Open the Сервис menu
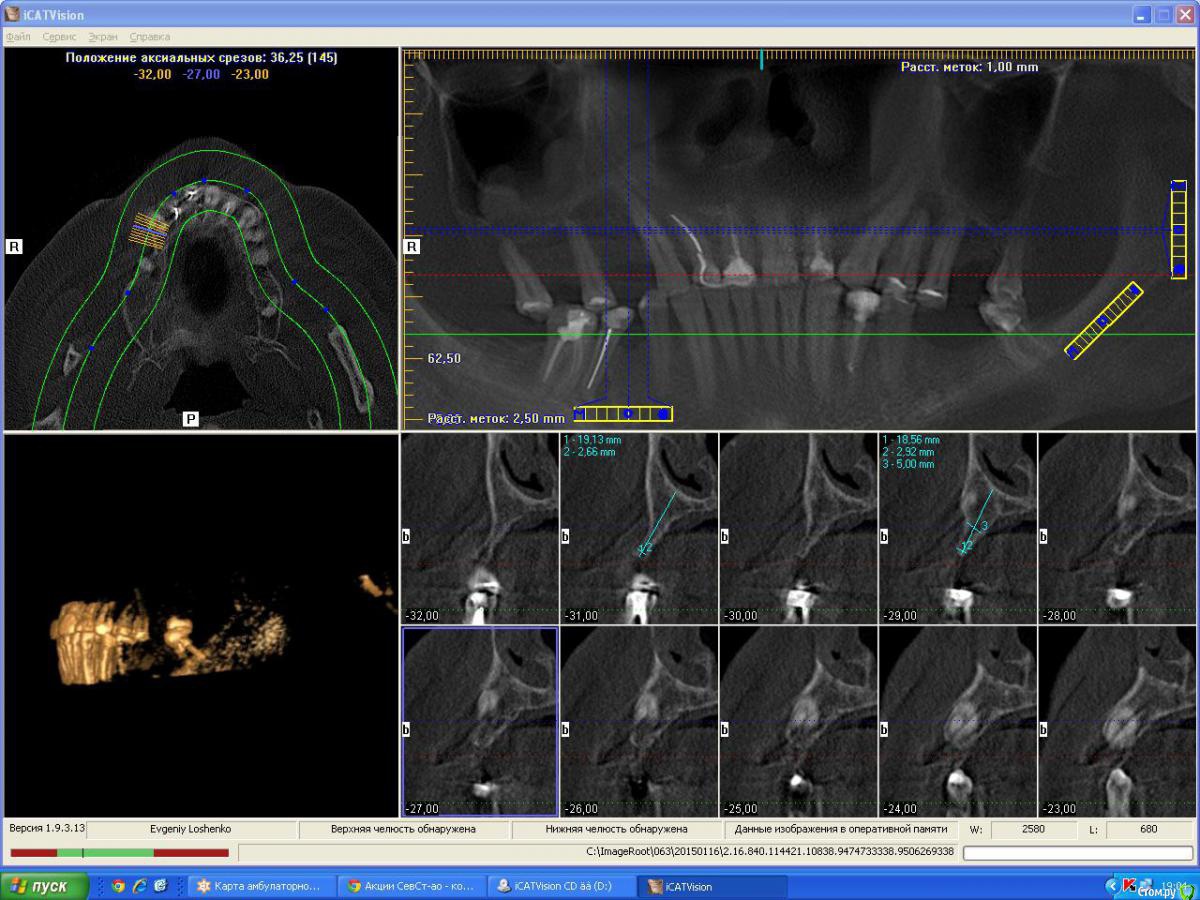 click(59, 37)
